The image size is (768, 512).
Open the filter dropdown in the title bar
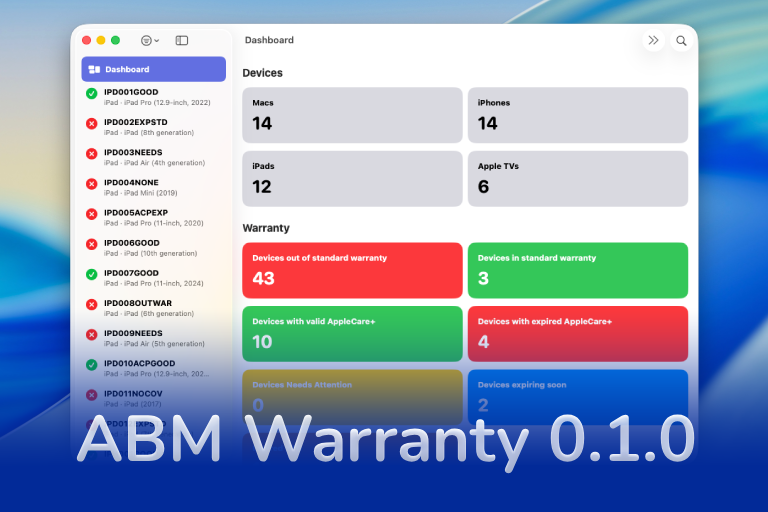tap(150, 41)
